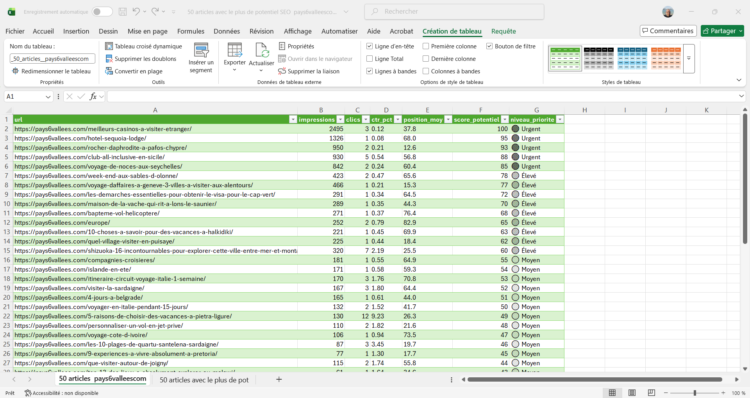750x398 pixels.
Task: Toggle Ligne Total checkbox
Action: coord(369,58)
